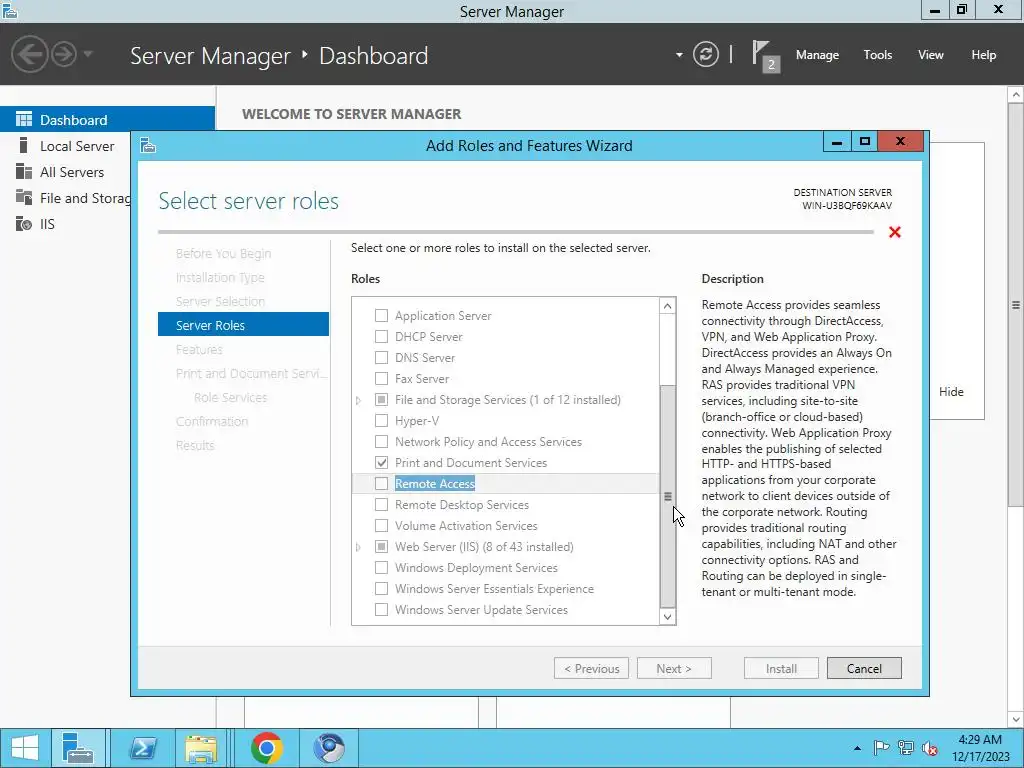Image resolution: width=1024 pixels, height=768 pixels.
Task: Open the Chromium icon on the taskbar
Action: pos(328,748)
